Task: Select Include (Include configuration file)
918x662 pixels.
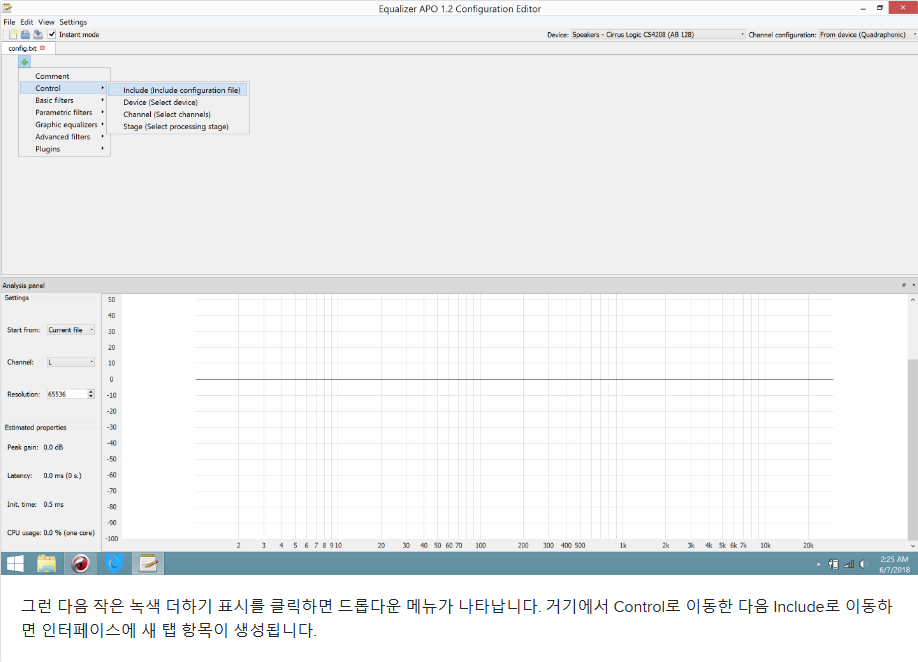Action: click(x=179, y=90)
